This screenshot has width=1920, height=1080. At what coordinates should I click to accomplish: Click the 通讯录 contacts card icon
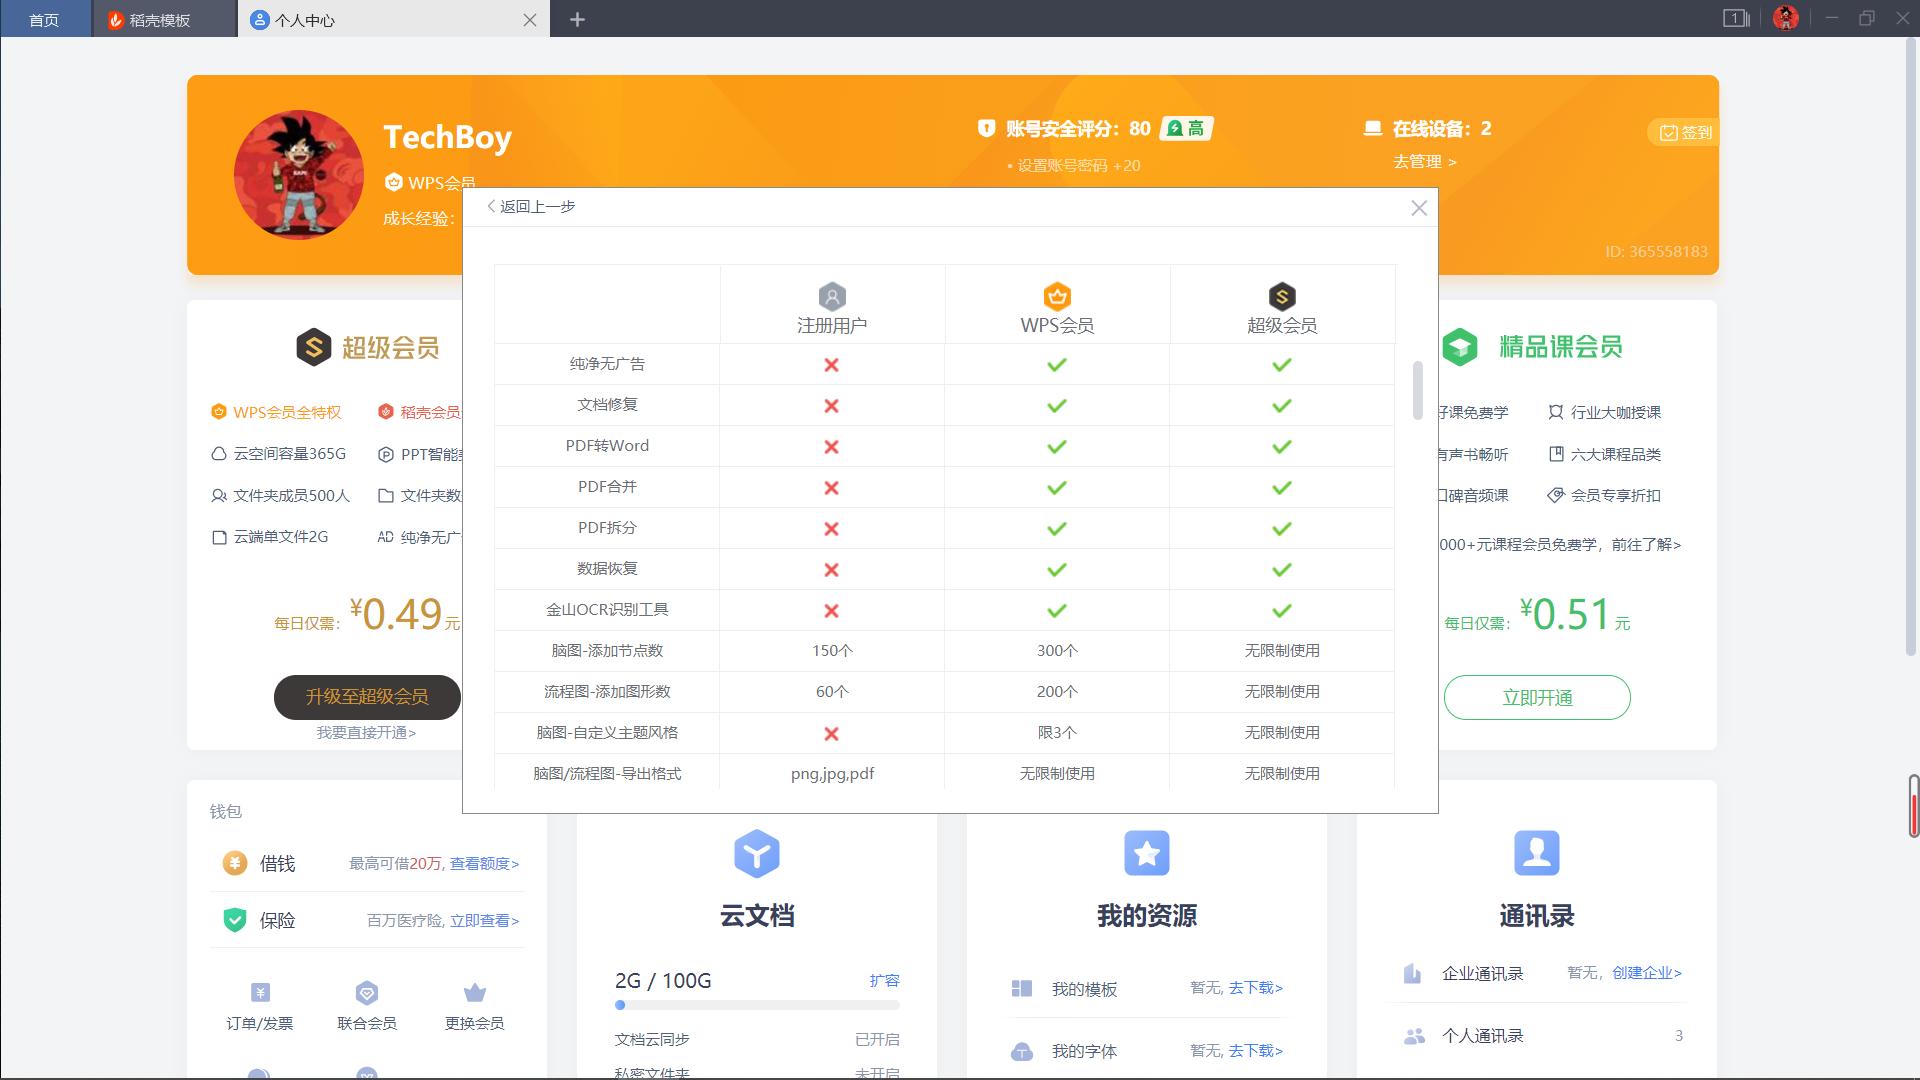pos(1536,854)
